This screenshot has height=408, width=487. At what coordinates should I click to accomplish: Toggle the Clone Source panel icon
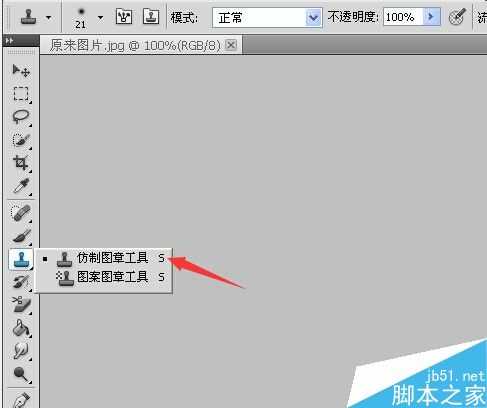coord(151,16)
